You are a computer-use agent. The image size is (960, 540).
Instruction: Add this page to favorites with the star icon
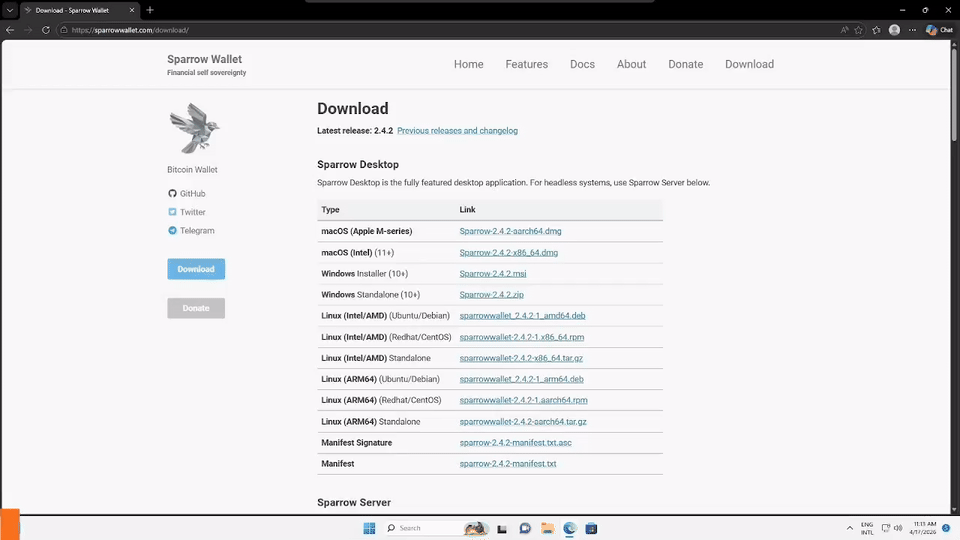858,30
